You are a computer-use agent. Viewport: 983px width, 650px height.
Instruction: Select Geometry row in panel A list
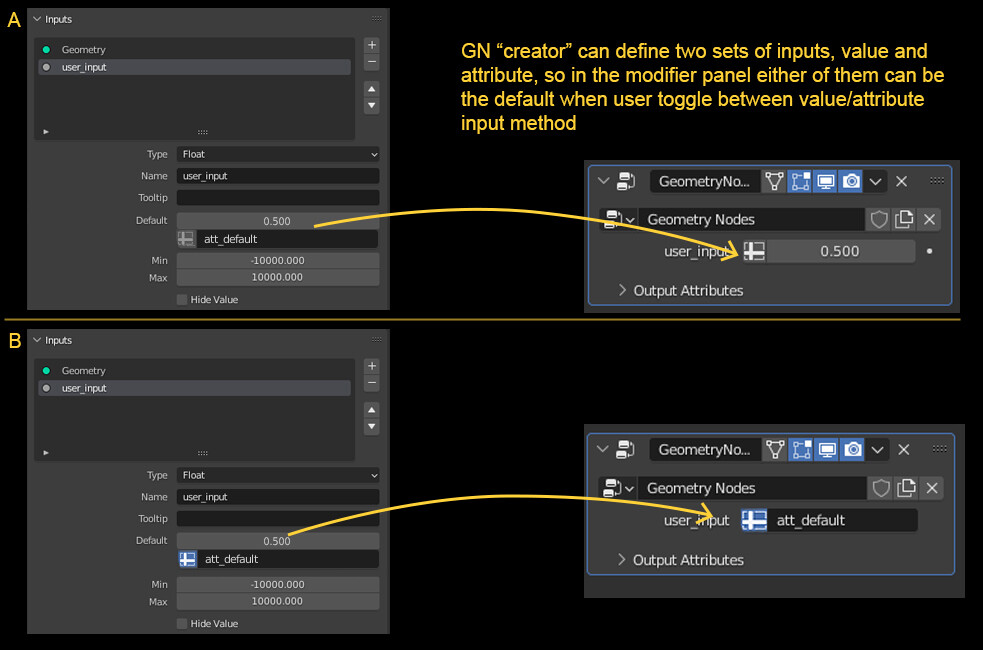coord(194,50)
